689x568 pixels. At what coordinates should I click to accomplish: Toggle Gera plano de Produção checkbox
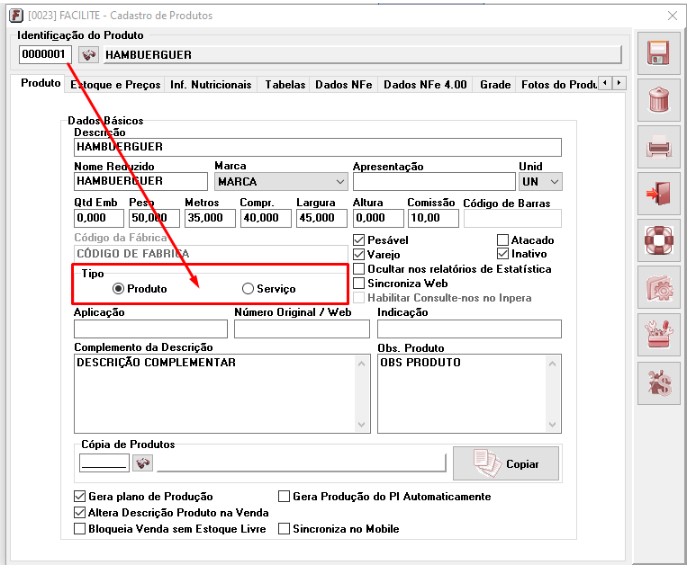[80, 496]
